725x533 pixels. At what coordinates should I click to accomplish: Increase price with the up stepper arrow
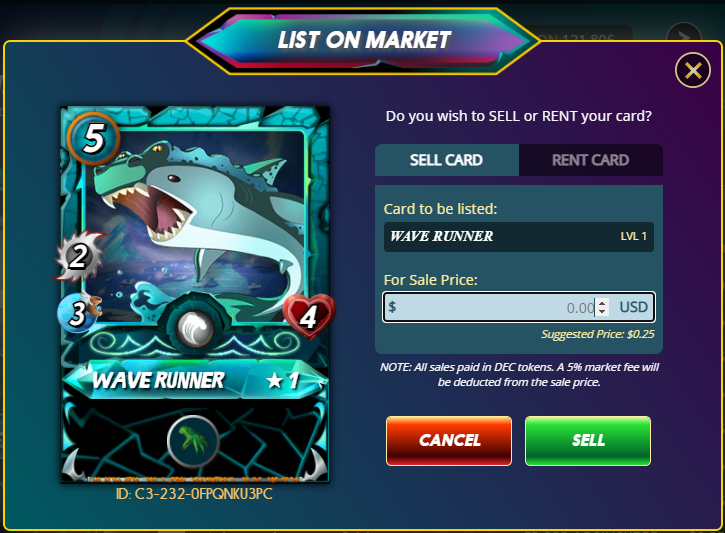(x=602, y=303)
